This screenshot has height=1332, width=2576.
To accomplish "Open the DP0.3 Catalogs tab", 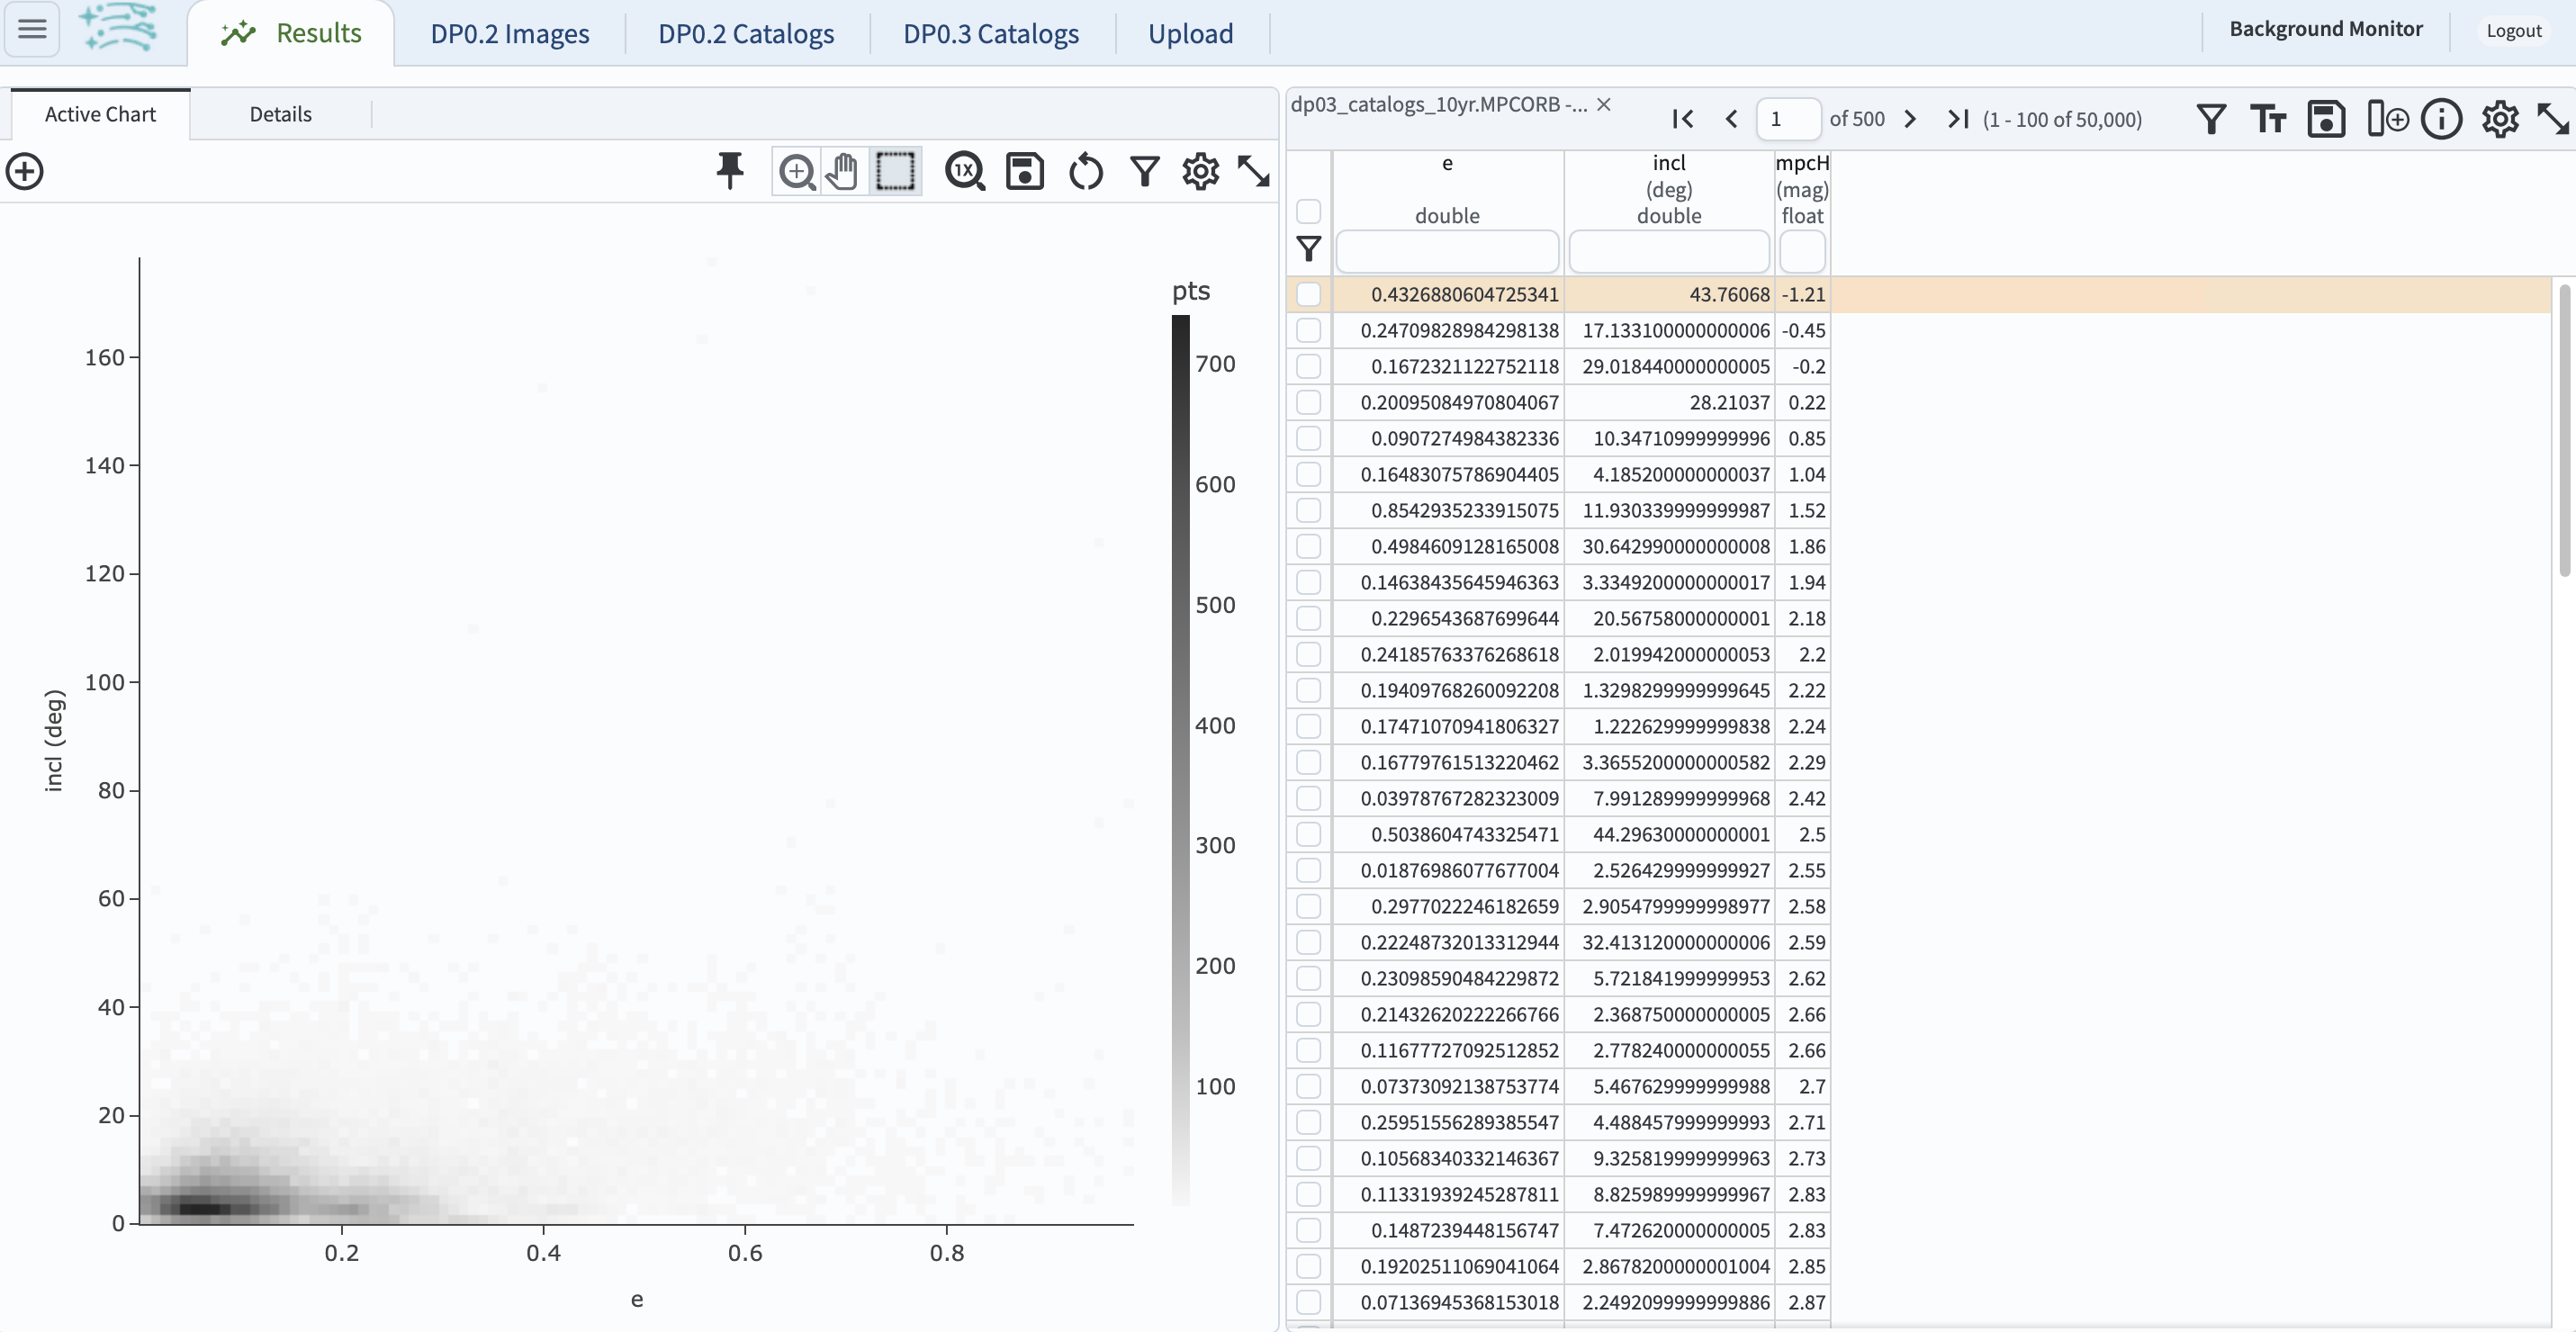I will pyautogui.click(x=991, y=33).
